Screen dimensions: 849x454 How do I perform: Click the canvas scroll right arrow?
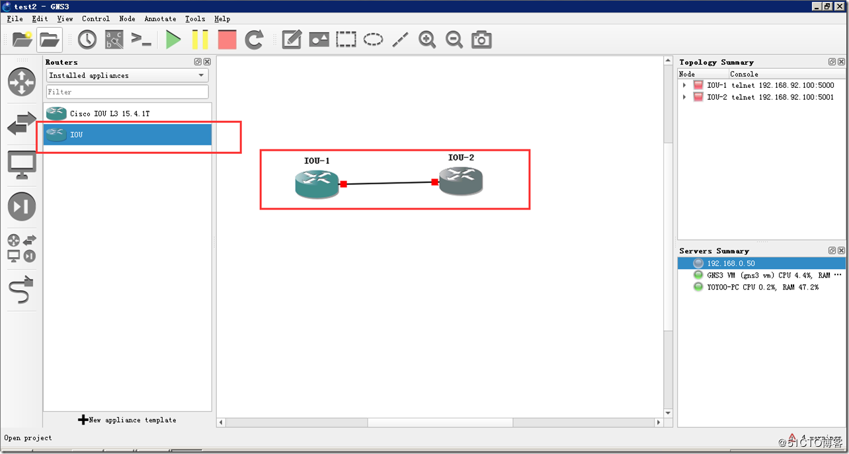pyautogui.click(x=658, y=422)
